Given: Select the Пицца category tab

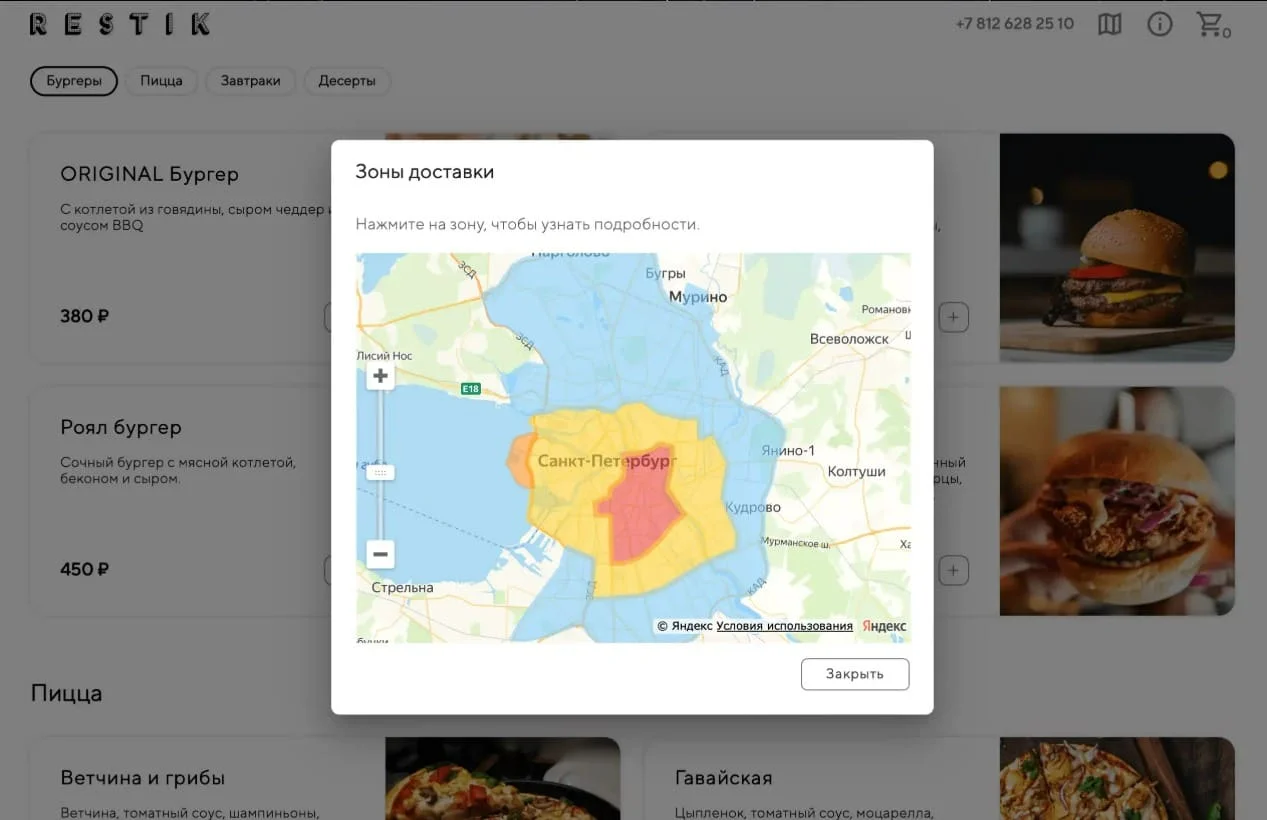Looking at the screenshot, I should point(161,81).
